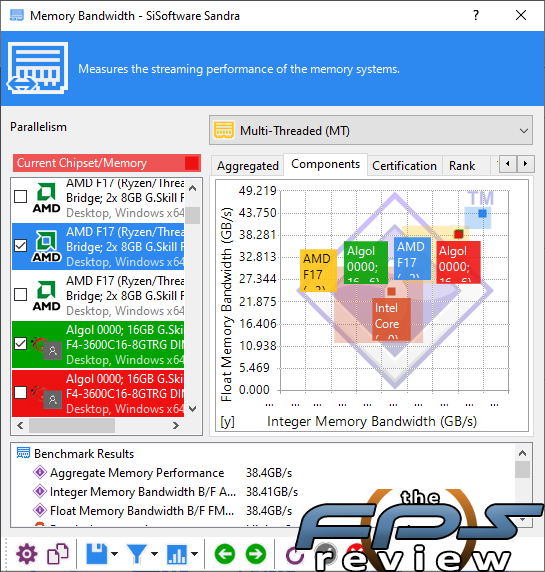Click the Integer Memory Bandwidth diamond icon

coord(40,491)
